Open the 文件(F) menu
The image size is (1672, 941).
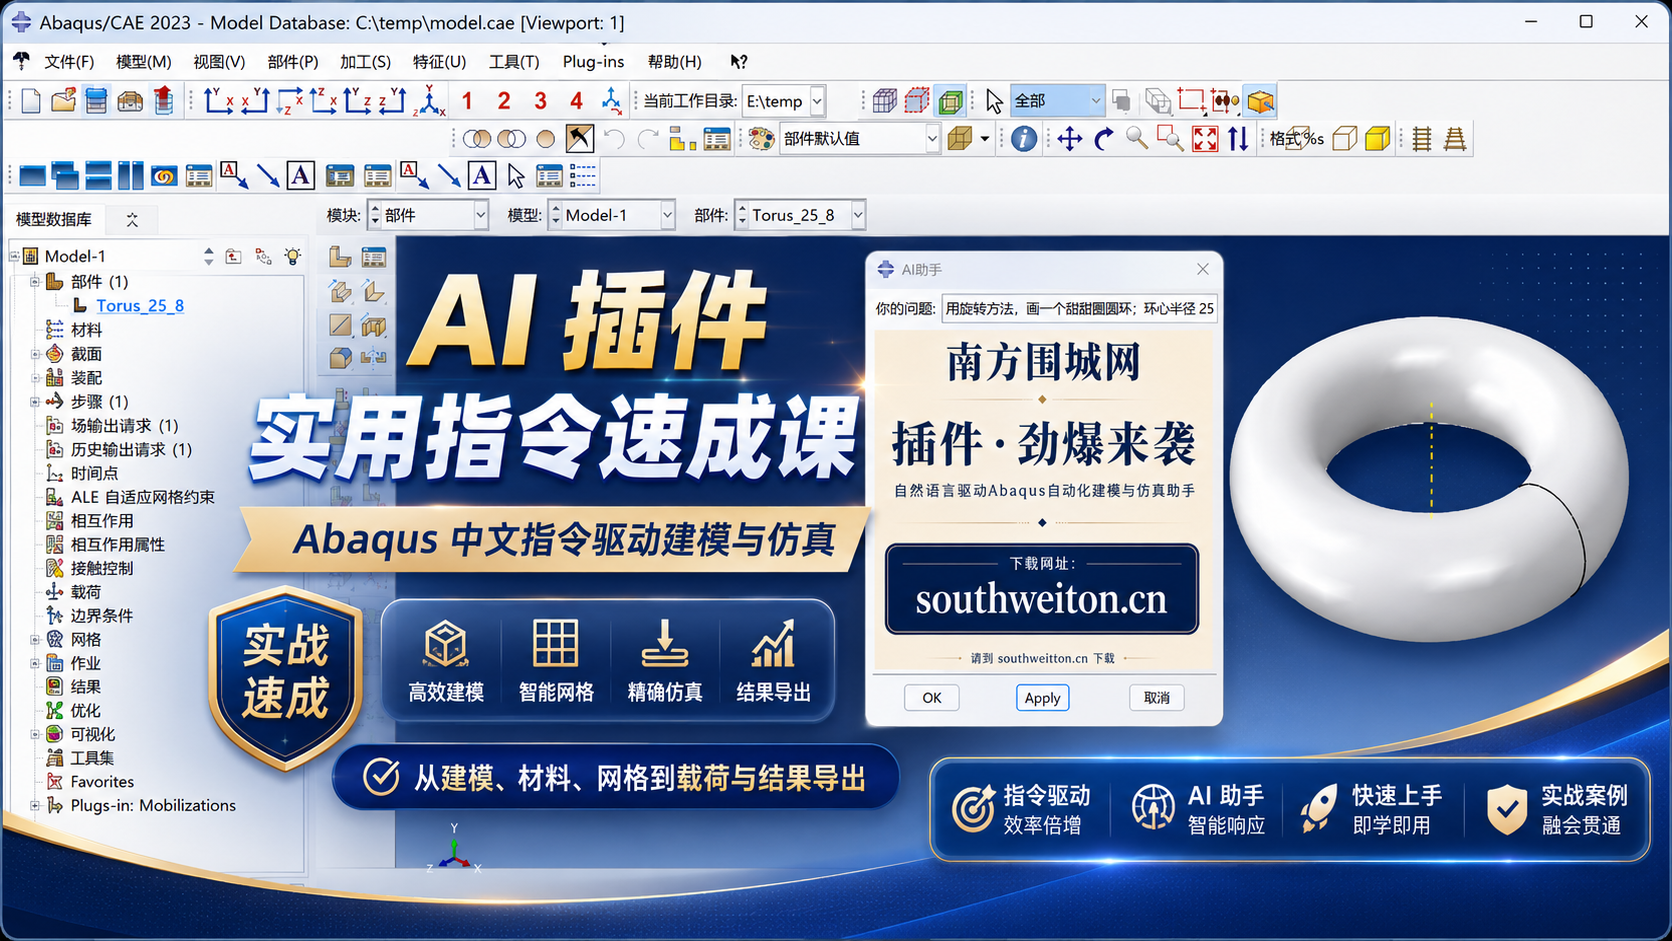pyautogui.click(x=69, y=62)
